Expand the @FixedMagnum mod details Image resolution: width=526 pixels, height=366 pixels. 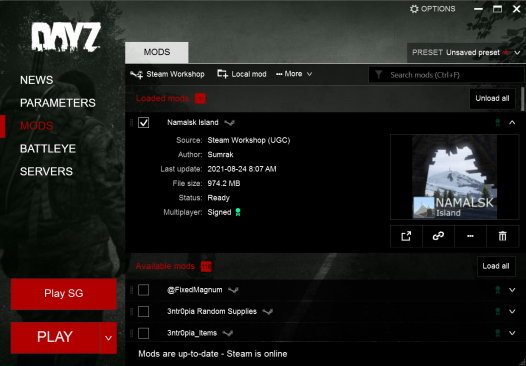point(512,290)
